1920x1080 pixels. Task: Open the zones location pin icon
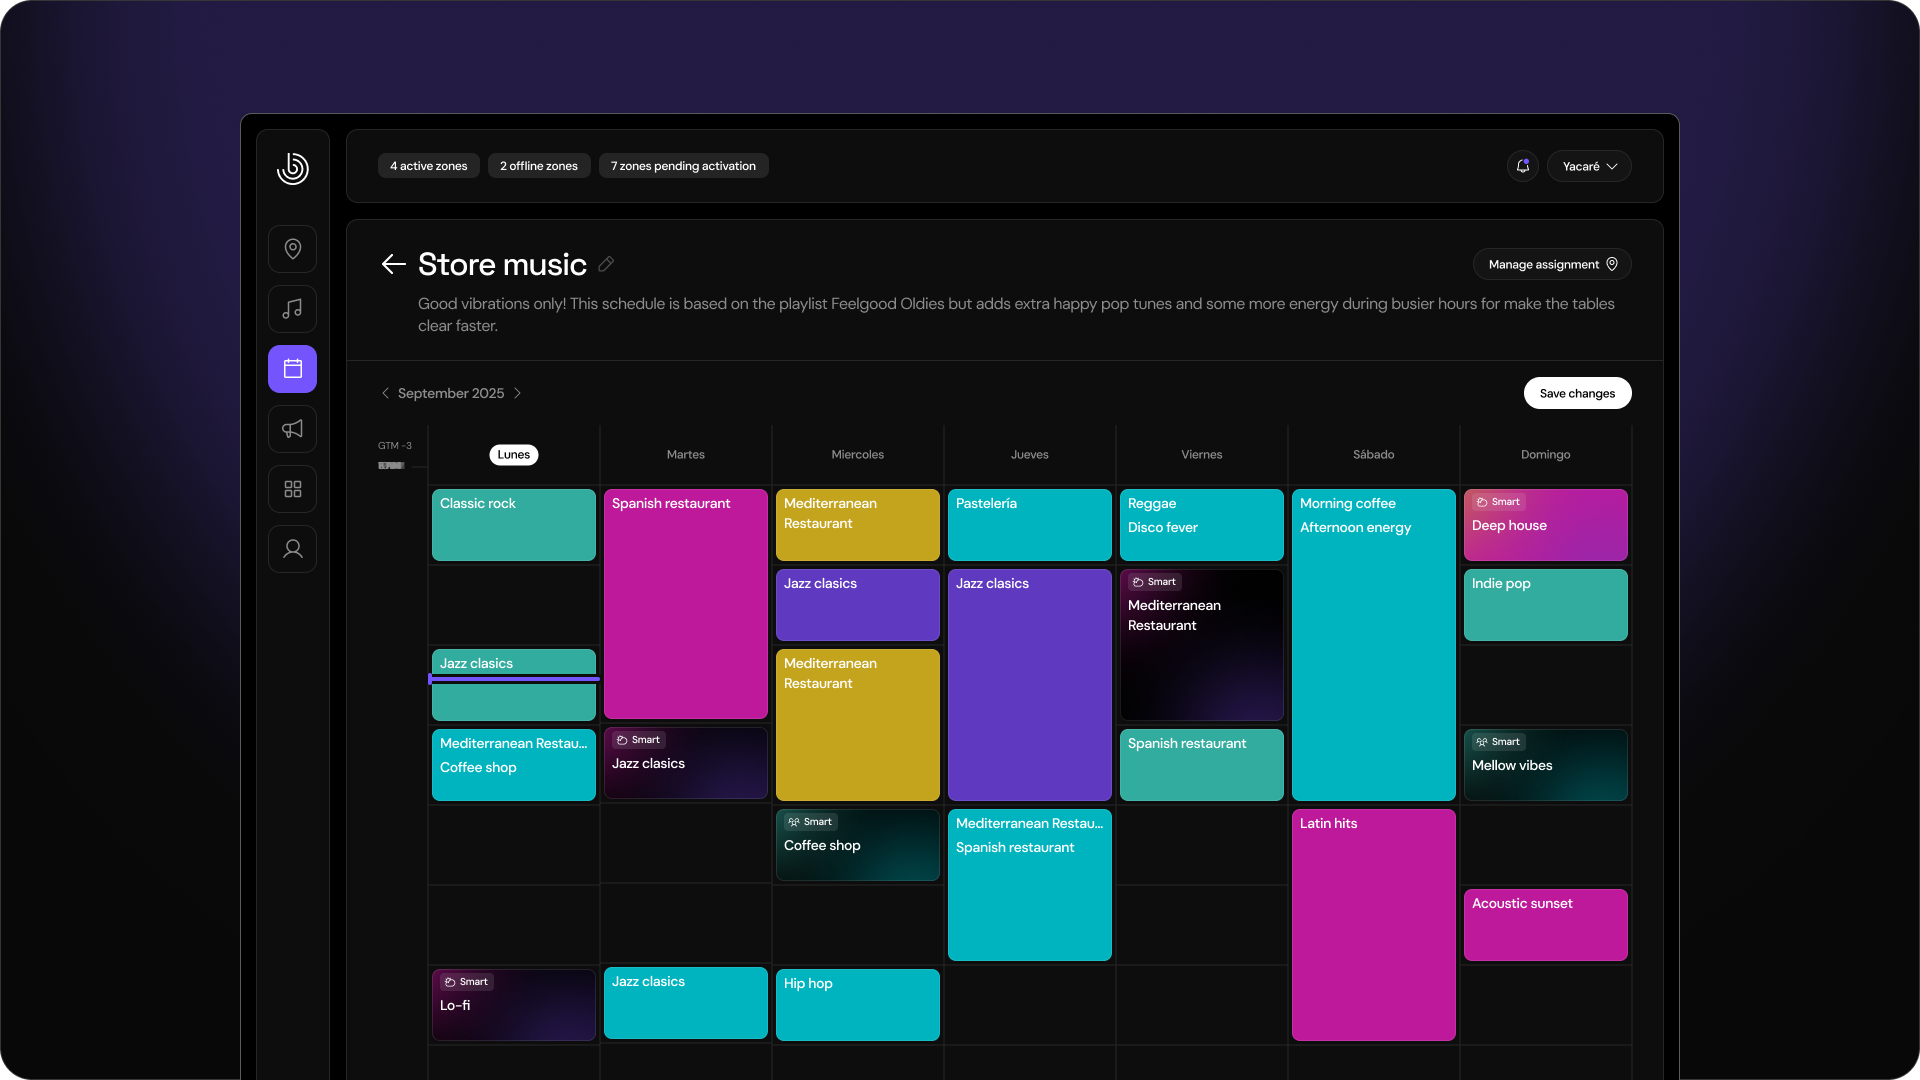(x=292, y=248)
